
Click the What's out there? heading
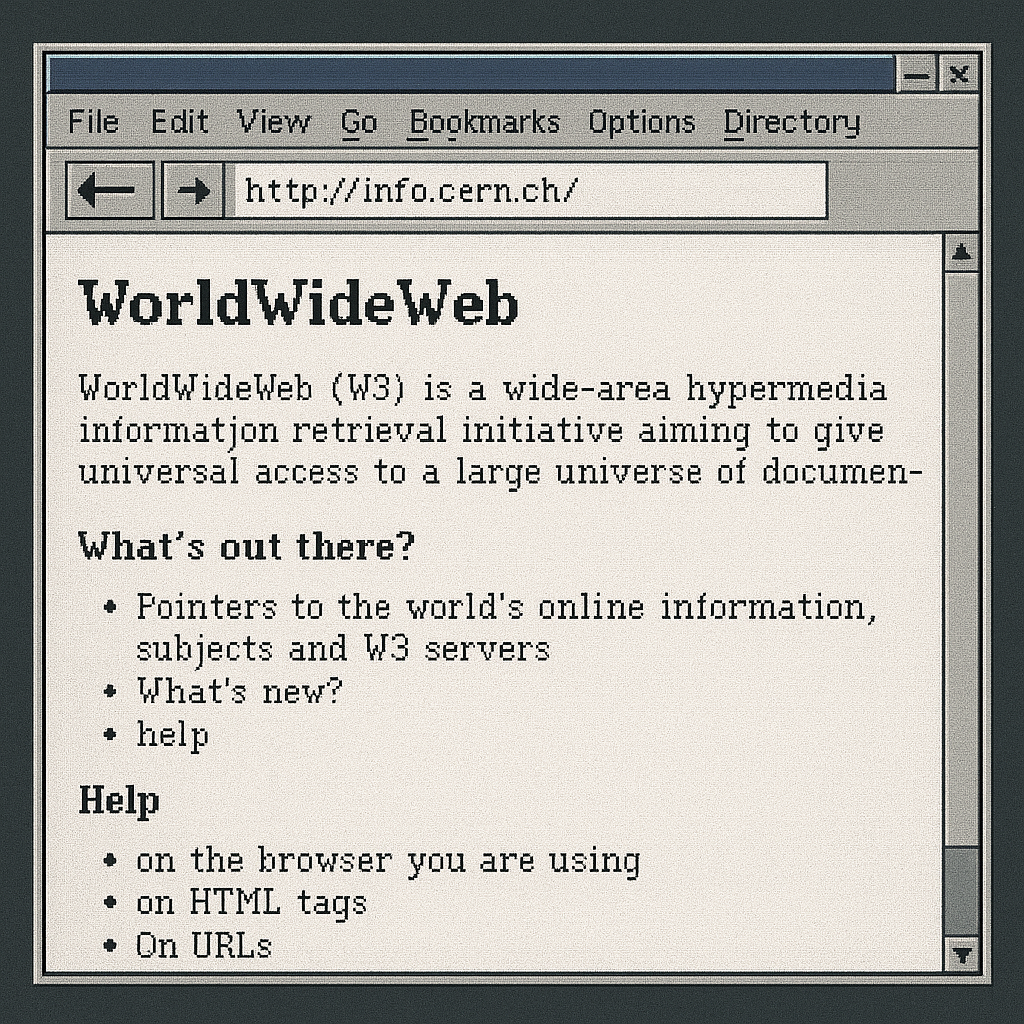click(246, 546)
